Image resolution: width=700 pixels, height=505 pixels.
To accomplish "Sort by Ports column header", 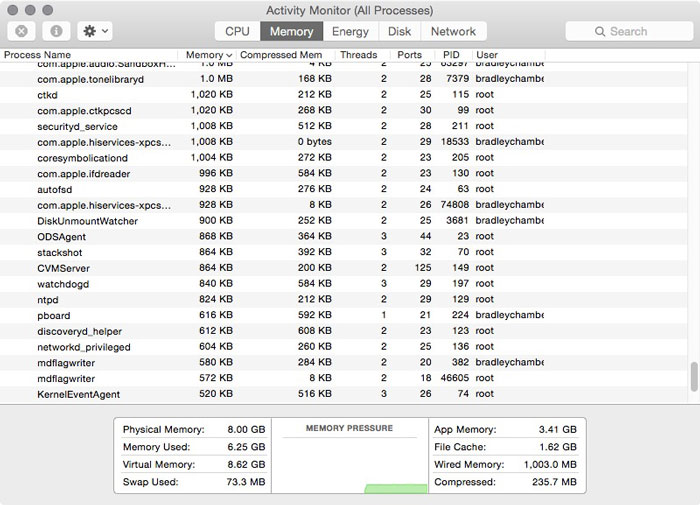I will (x=413, y=55).
